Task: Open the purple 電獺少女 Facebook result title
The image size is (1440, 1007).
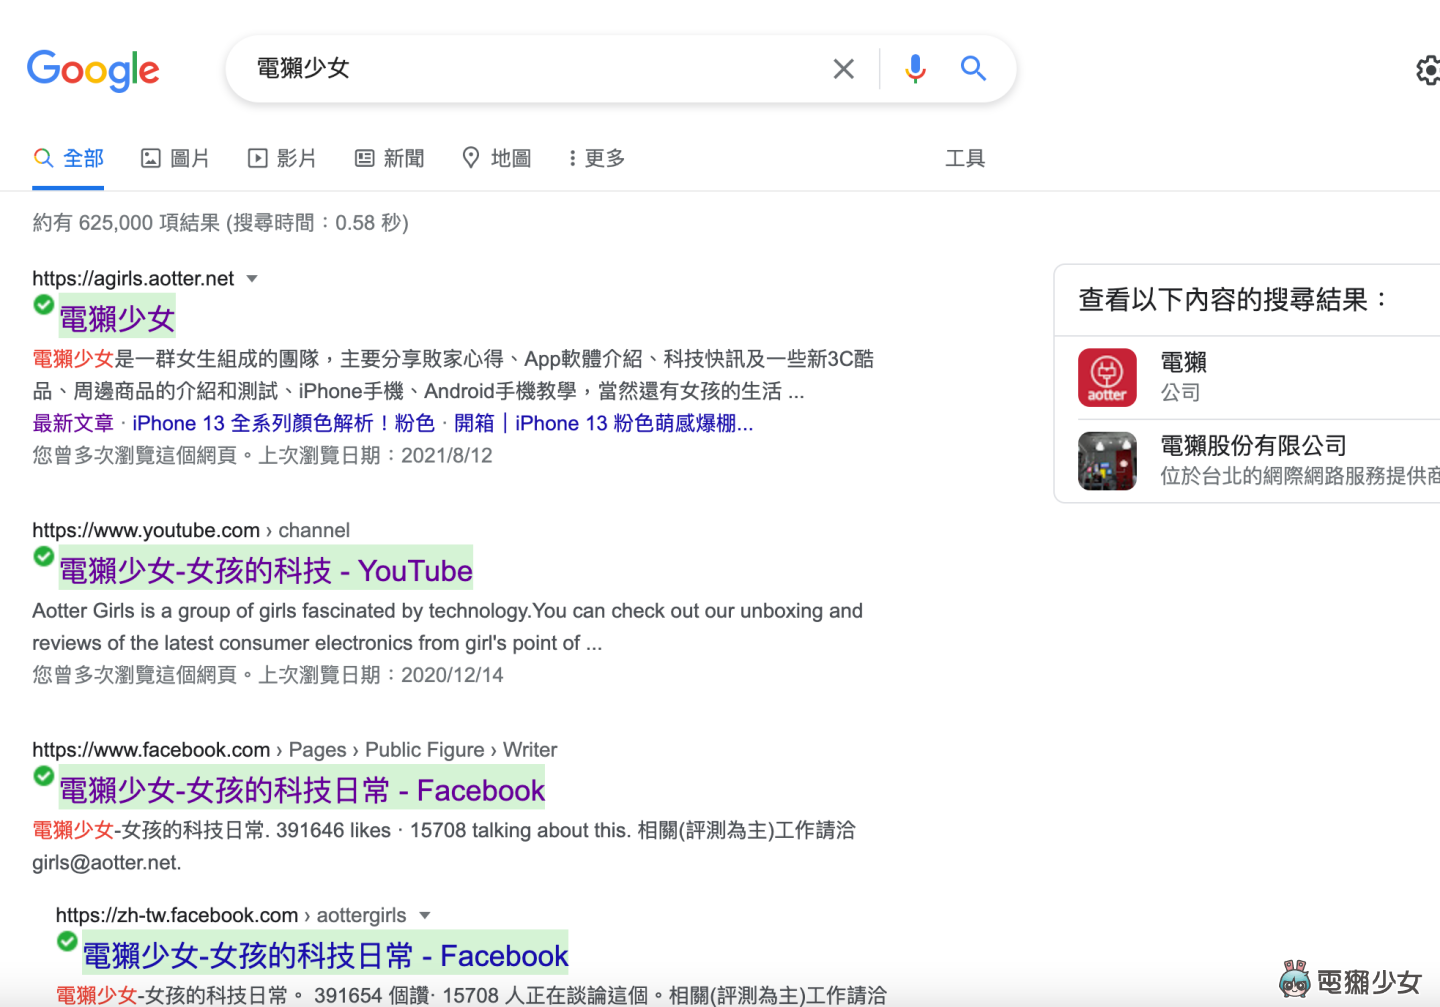Action: coord(301,790)
